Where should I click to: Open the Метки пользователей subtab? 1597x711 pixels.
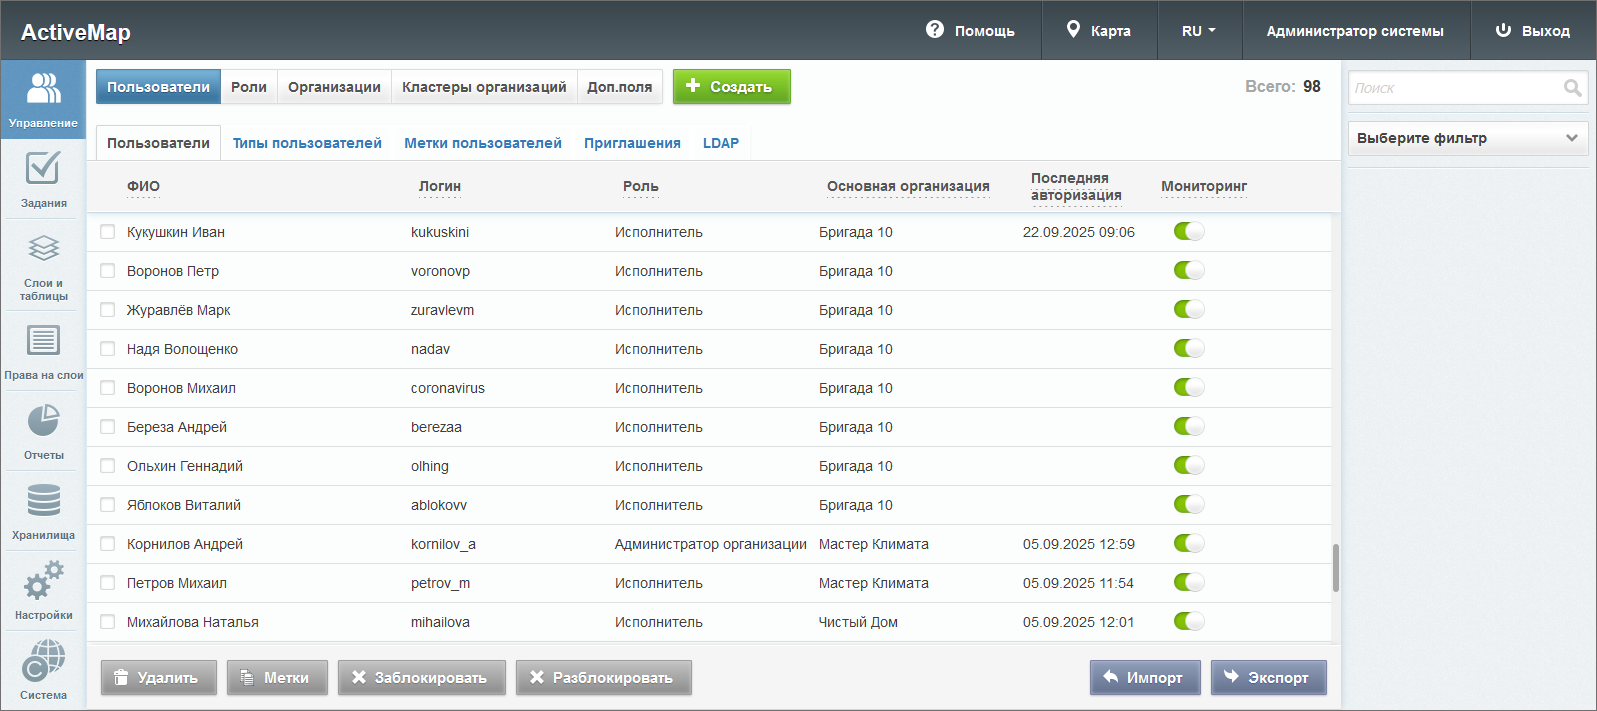(482, 143)
